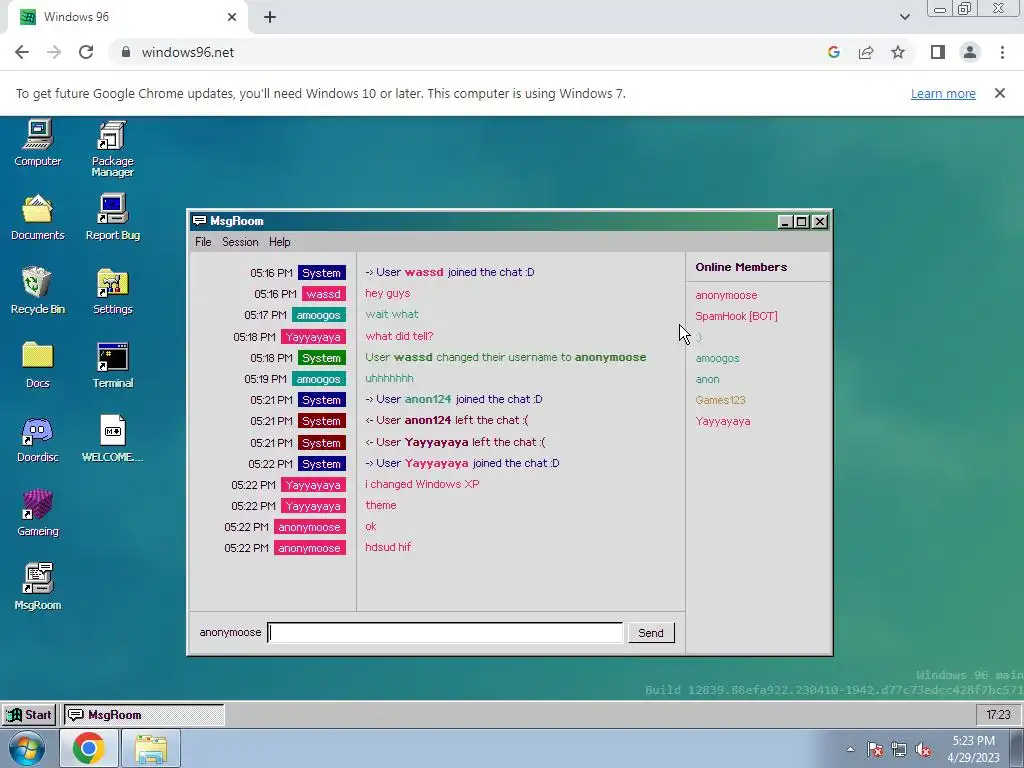Select Yayyayaya in Online Members list
The image size is (1024, 768).
tap(723, 421)
